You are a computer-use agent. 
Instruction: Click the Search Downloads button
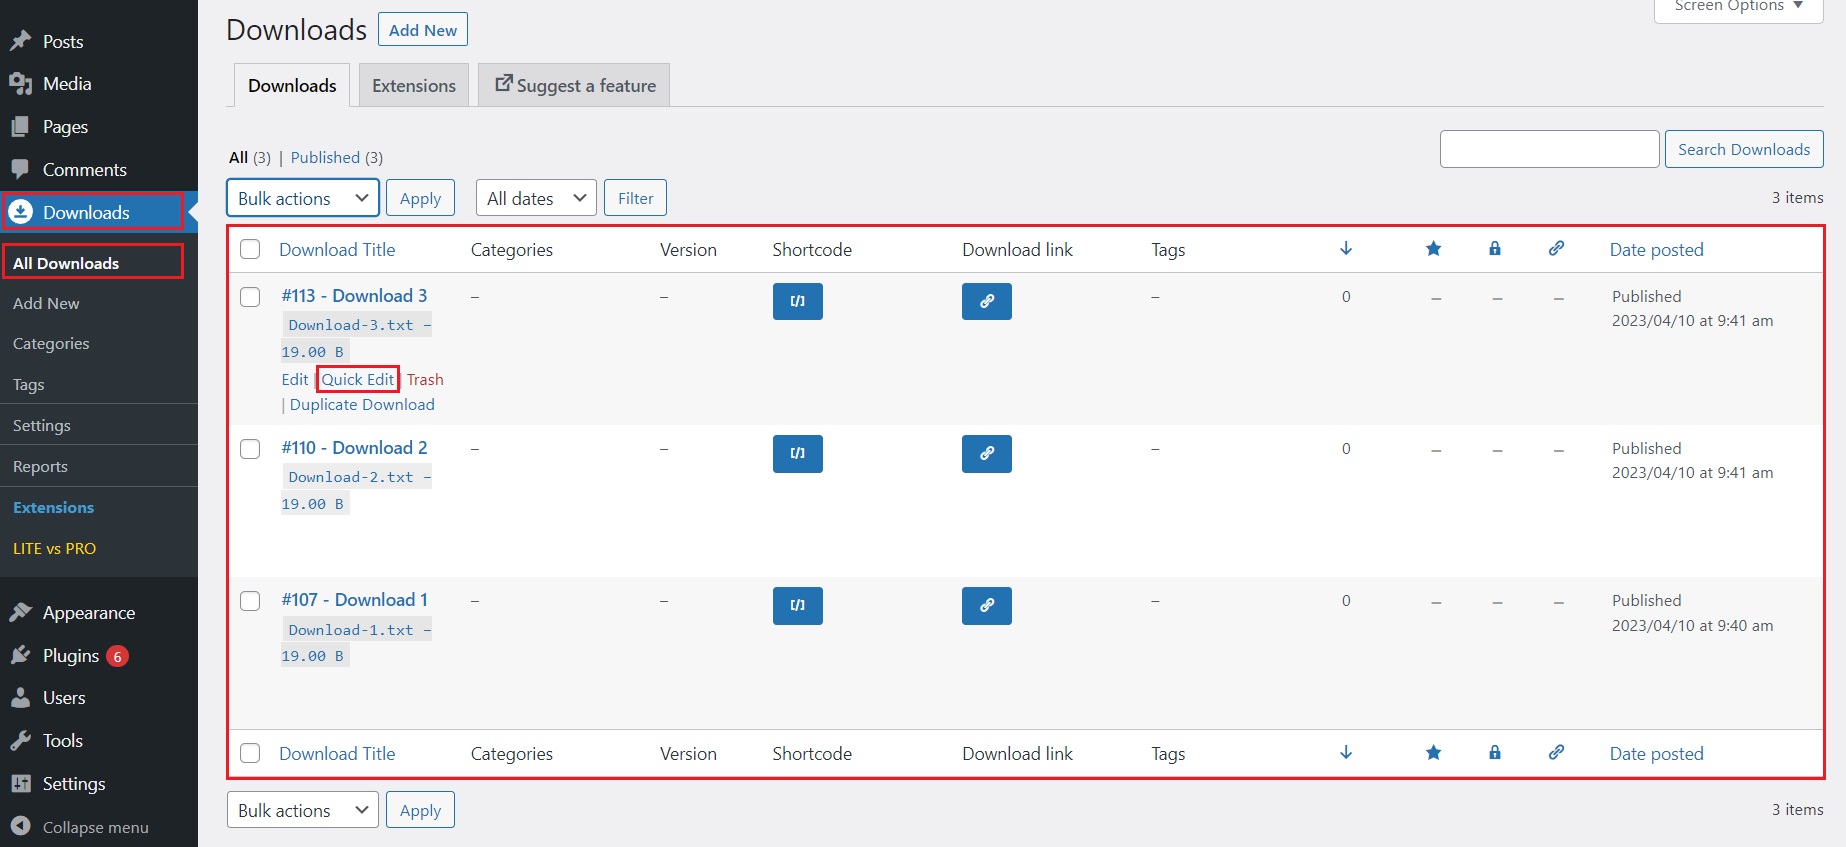pyautogui.click(x=1744, y=149)
